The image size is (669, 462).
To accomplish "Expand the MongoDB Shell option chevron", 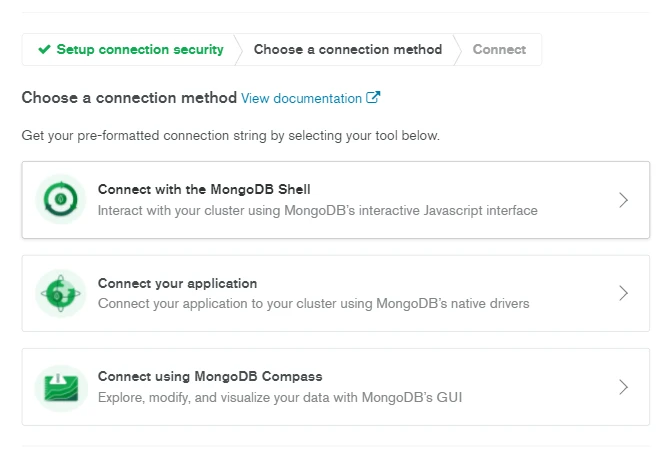I will pyautogui.click(x=624, y=200).
